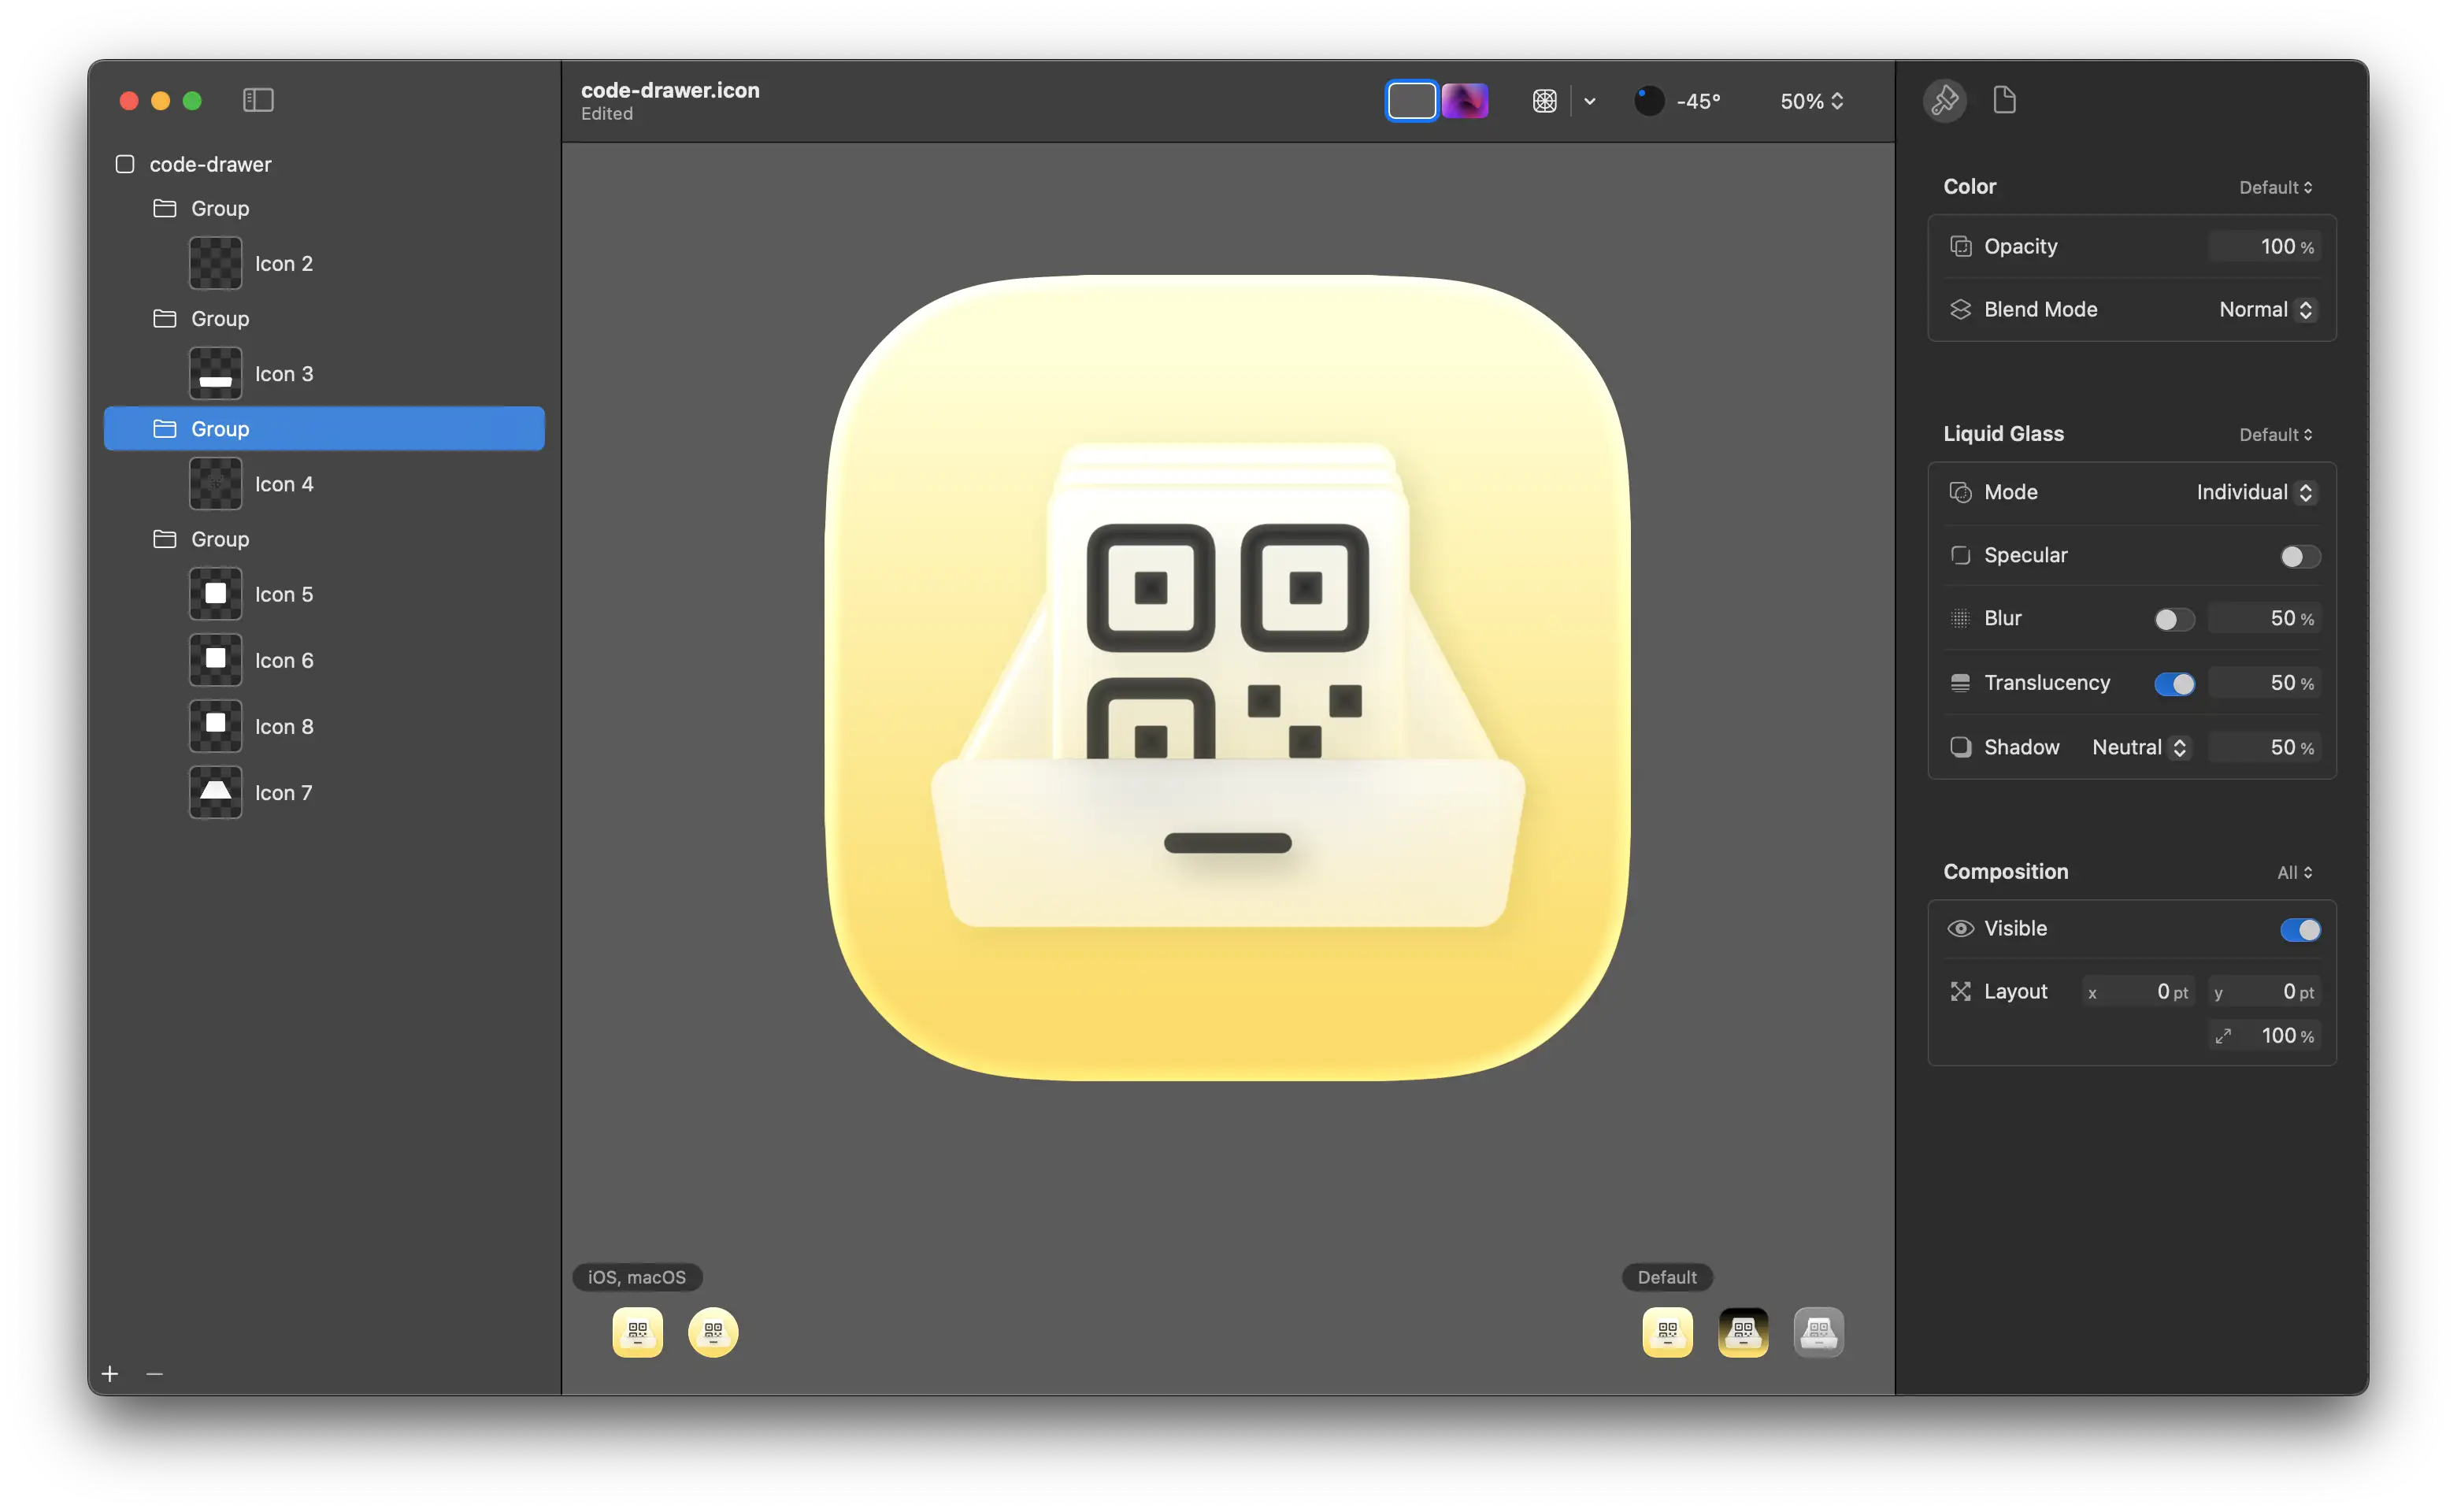Image resolution: width=2457 pixels, height=1512 pixels.
Task: Select the dark appearance preview icon
Action: [x=1742, y=1332]
